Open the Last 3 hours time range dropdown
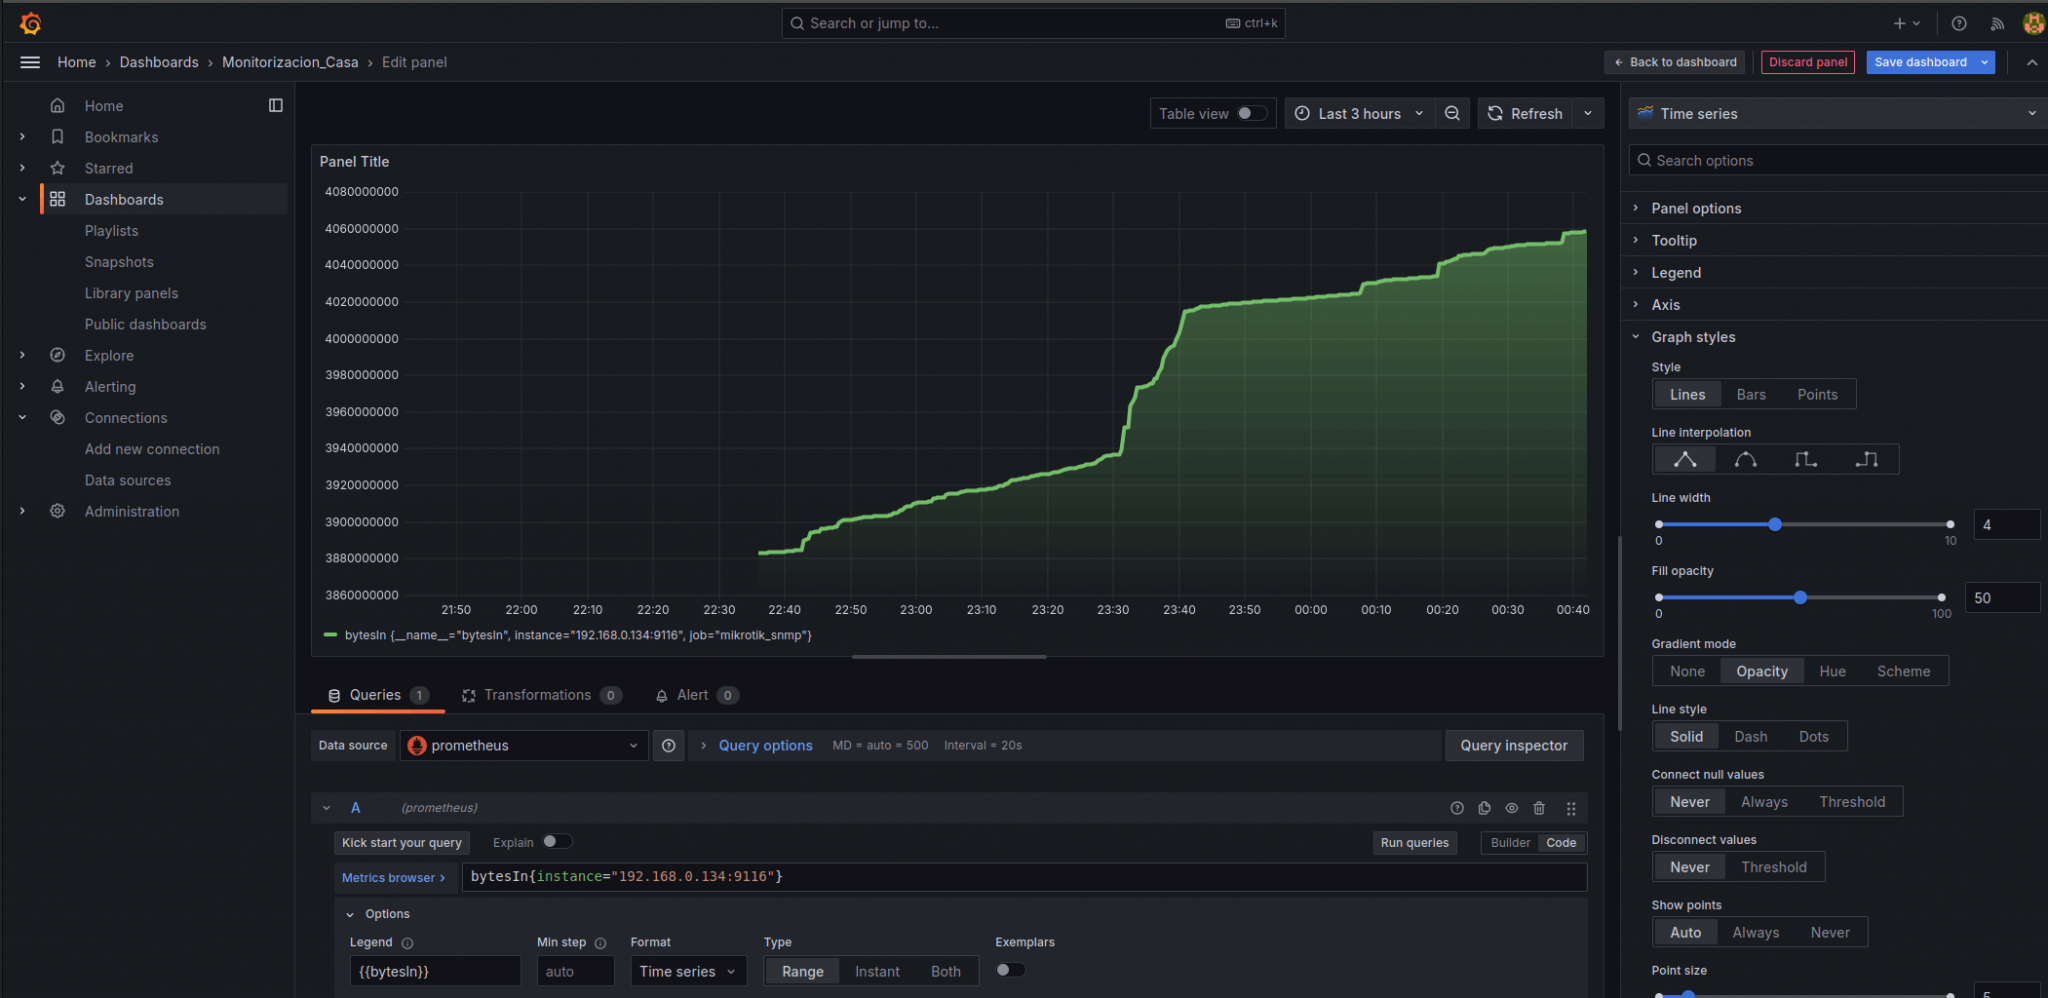The width and height of the screenshot is (2048, 998). pos(1358,113)
